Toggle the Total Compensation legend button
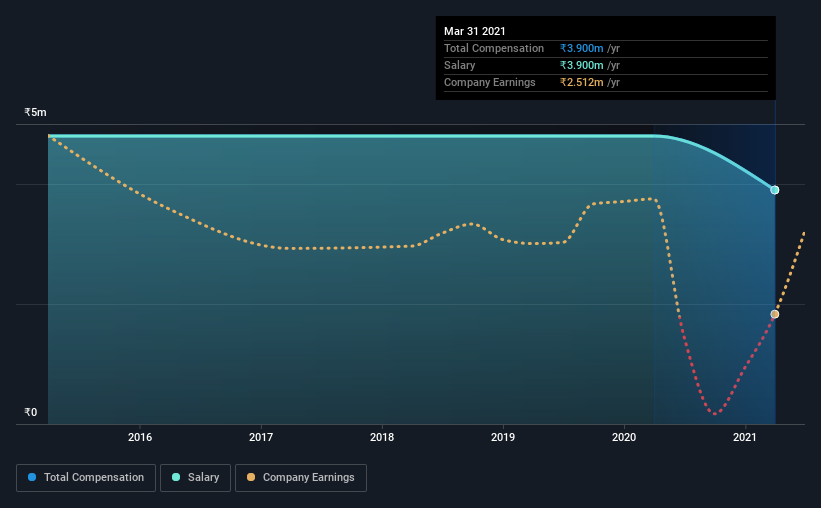The height and width of the screenshot is (508, 821). pyautogui.click(x=86, y=478)
